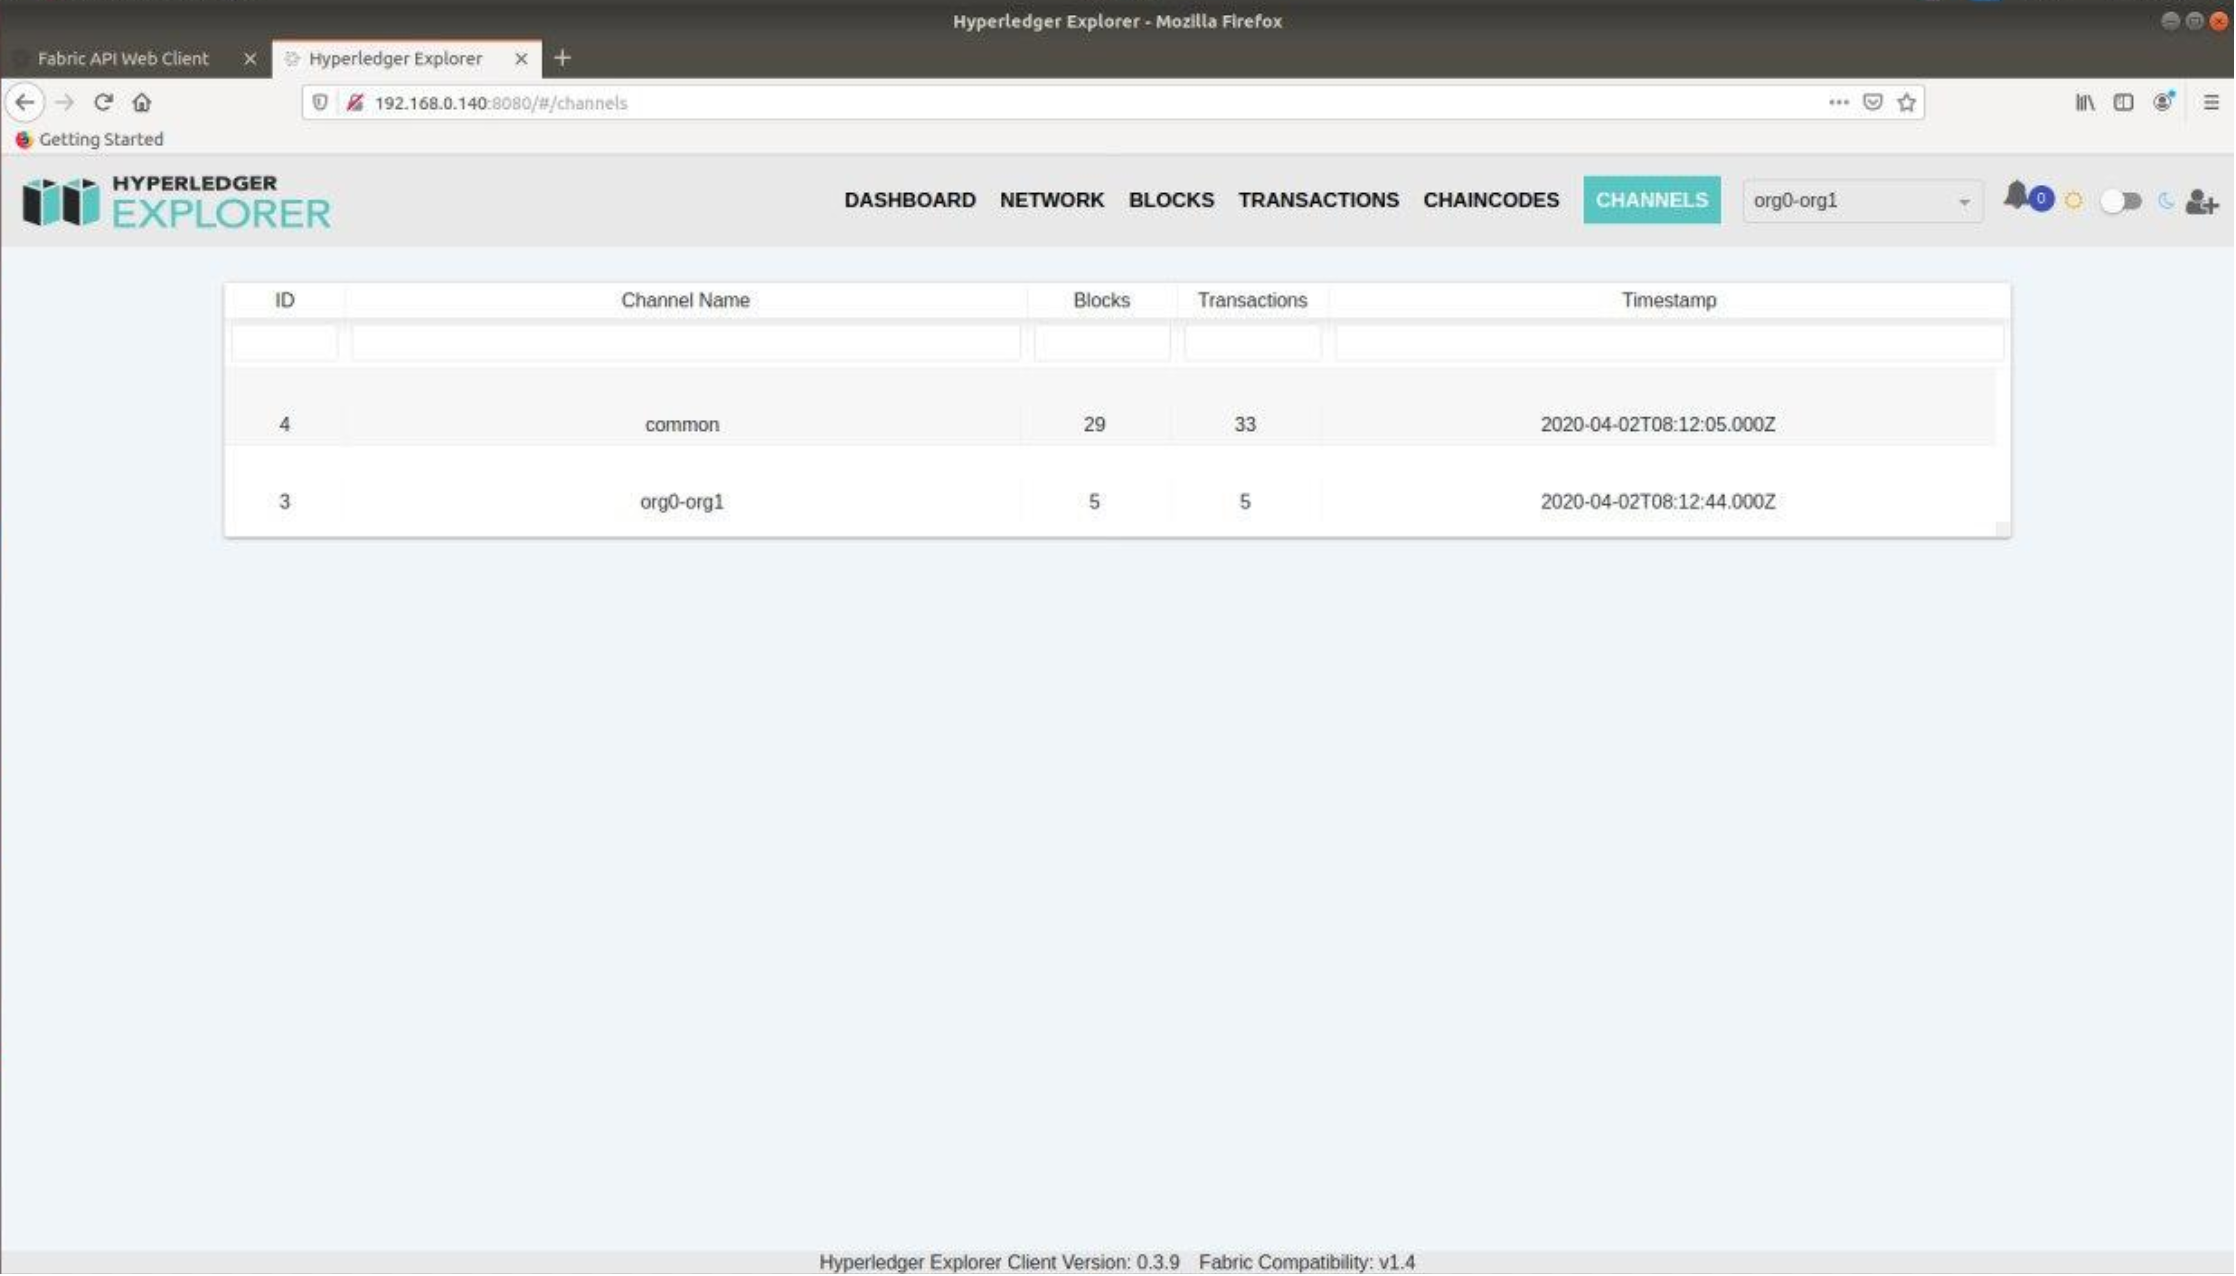Screen dimensions: 2236x1276
Task: Click the notifications bell icon
Action: click(2017, 196)
